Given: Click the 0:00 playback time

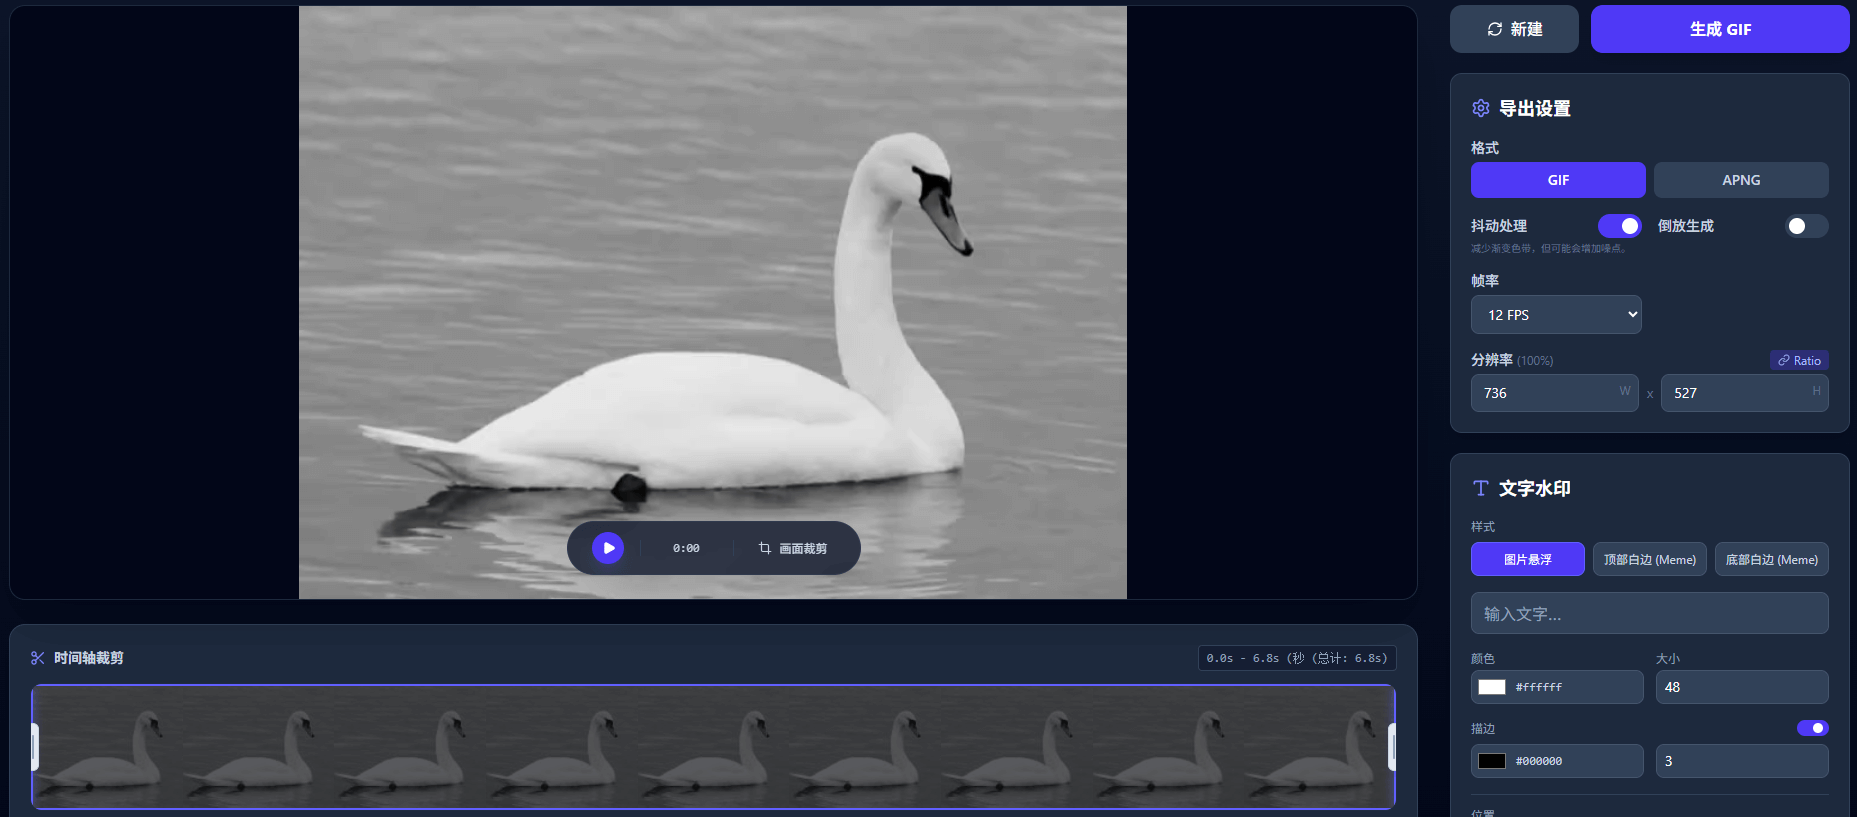Looking at the screenshot, I should click(686, 548).
